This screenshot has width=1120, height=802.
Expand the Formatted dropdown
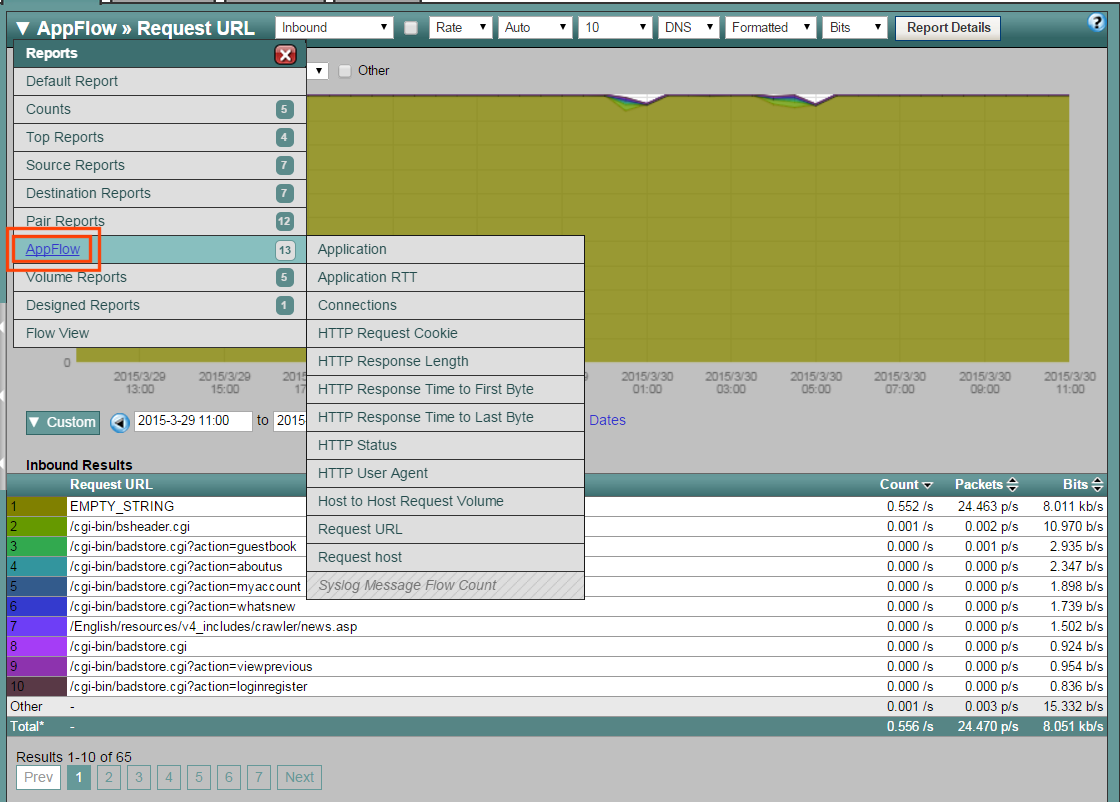(x=771, y=28)
